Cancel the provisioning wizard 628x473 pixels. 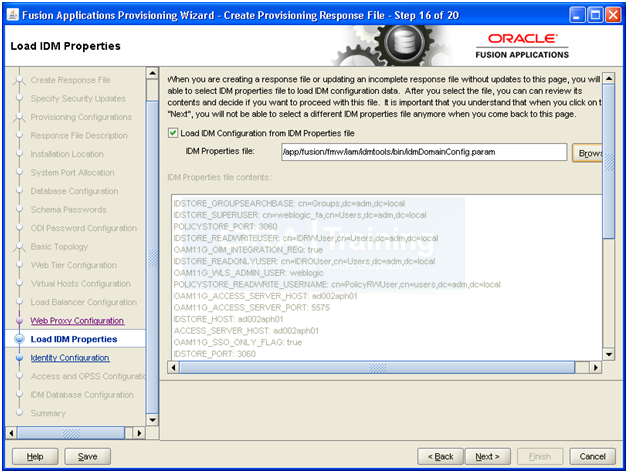click(592, 457)
